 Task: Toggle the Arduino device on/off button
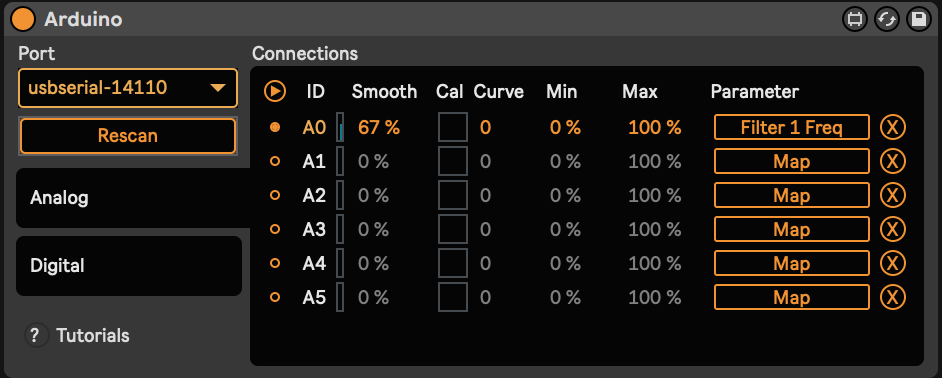23,19
